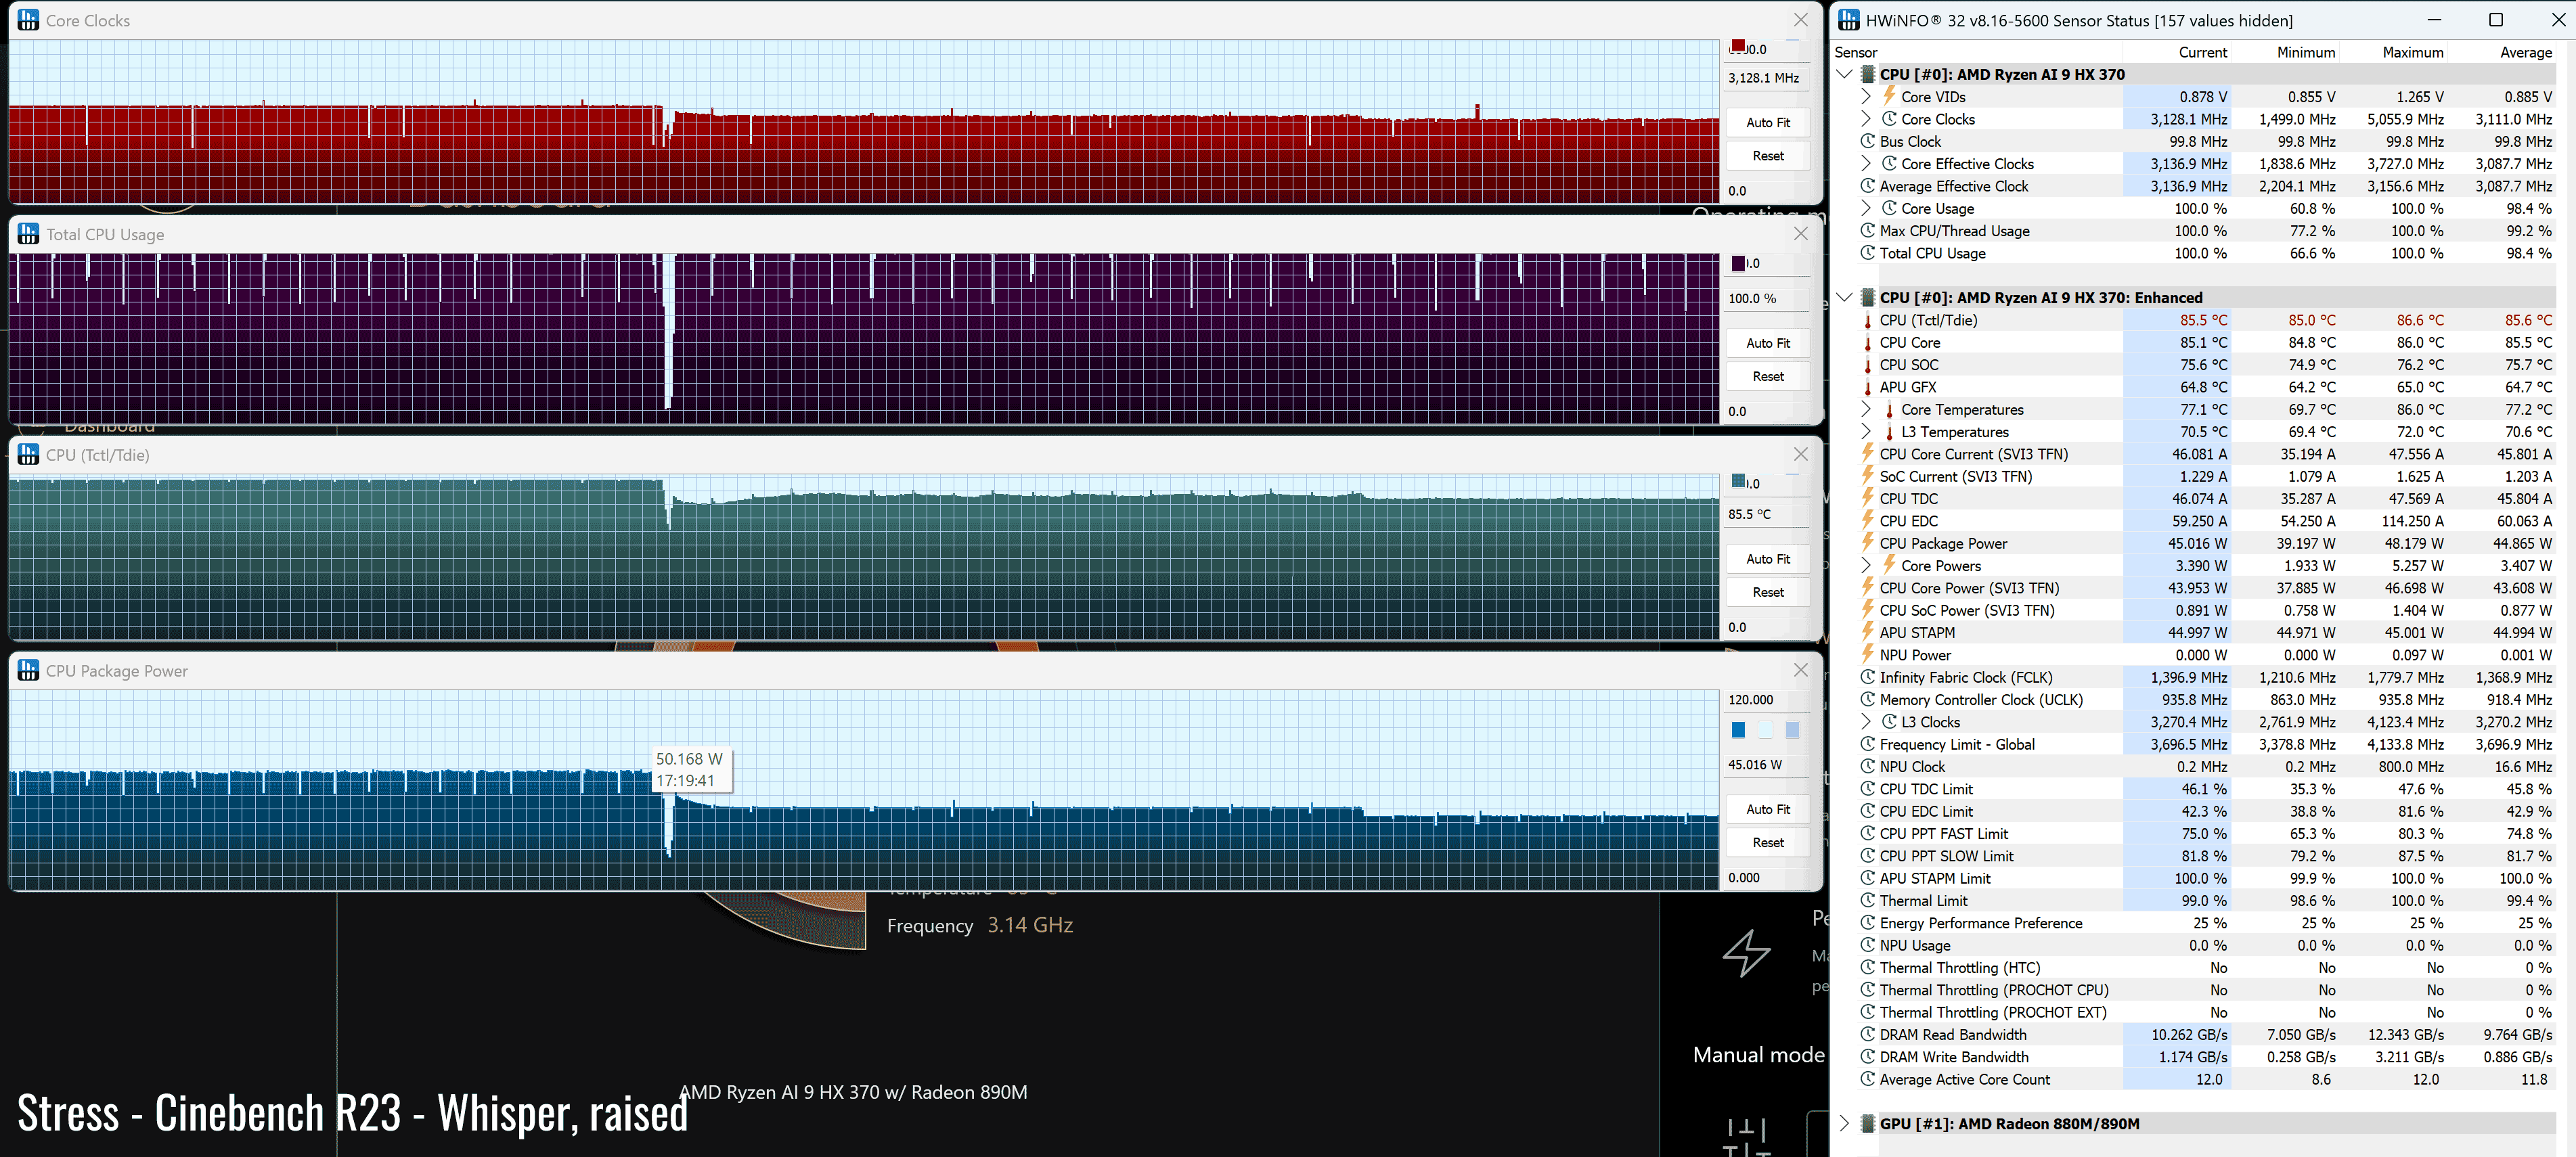The width and height of the screenshot is (2576, 1157).
Task: Click the CPU Package Power lightning icon
Action: click(x=1867, y=543)
